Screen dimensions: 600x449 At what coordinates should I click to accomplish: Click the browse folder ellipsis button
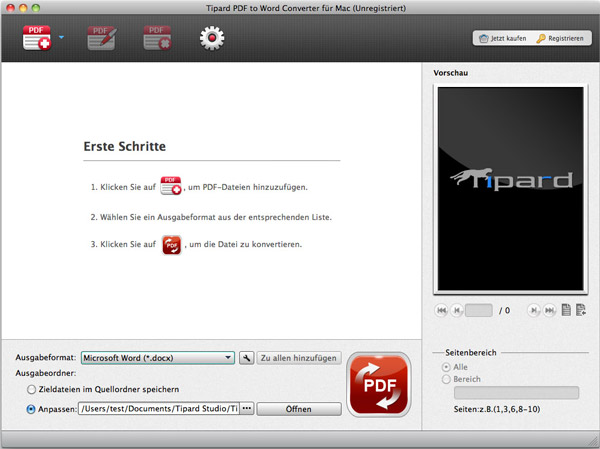click(247, 408)
